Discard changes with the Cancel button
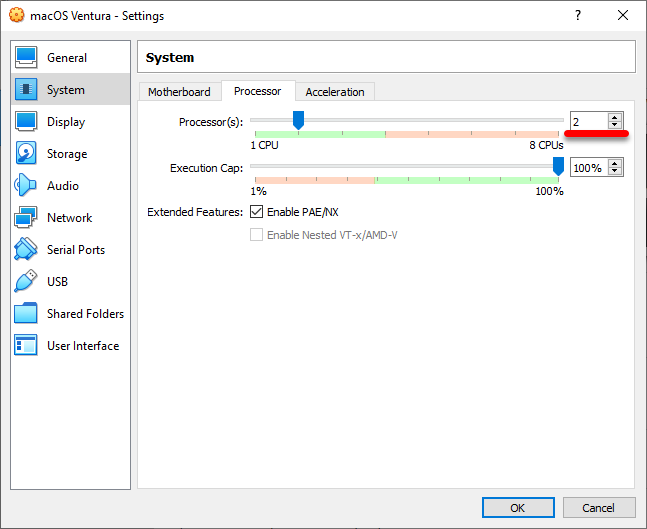Image resolution: width=647 pixels, height=529 pixels. pyautogui.click(x=599, y=508)
